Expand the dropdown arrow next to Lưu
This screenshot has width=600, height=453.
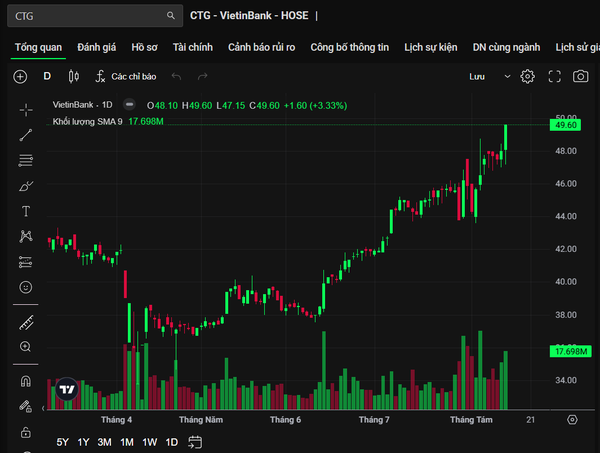click(507, 77)
